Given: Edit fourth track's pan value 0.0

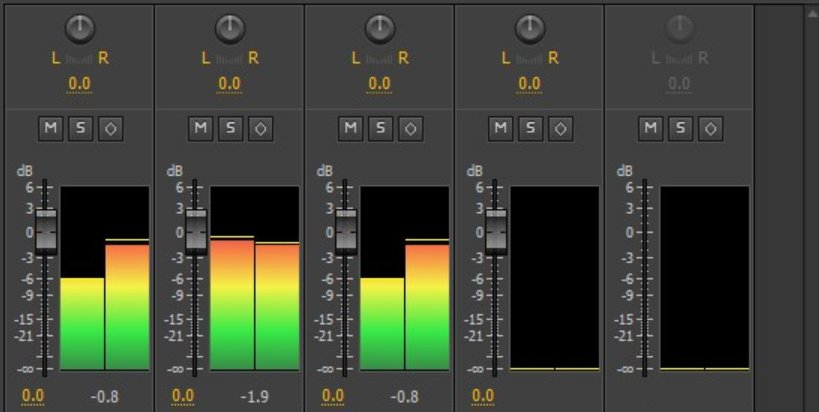Looking at the screenshot, I should [529, 84].
